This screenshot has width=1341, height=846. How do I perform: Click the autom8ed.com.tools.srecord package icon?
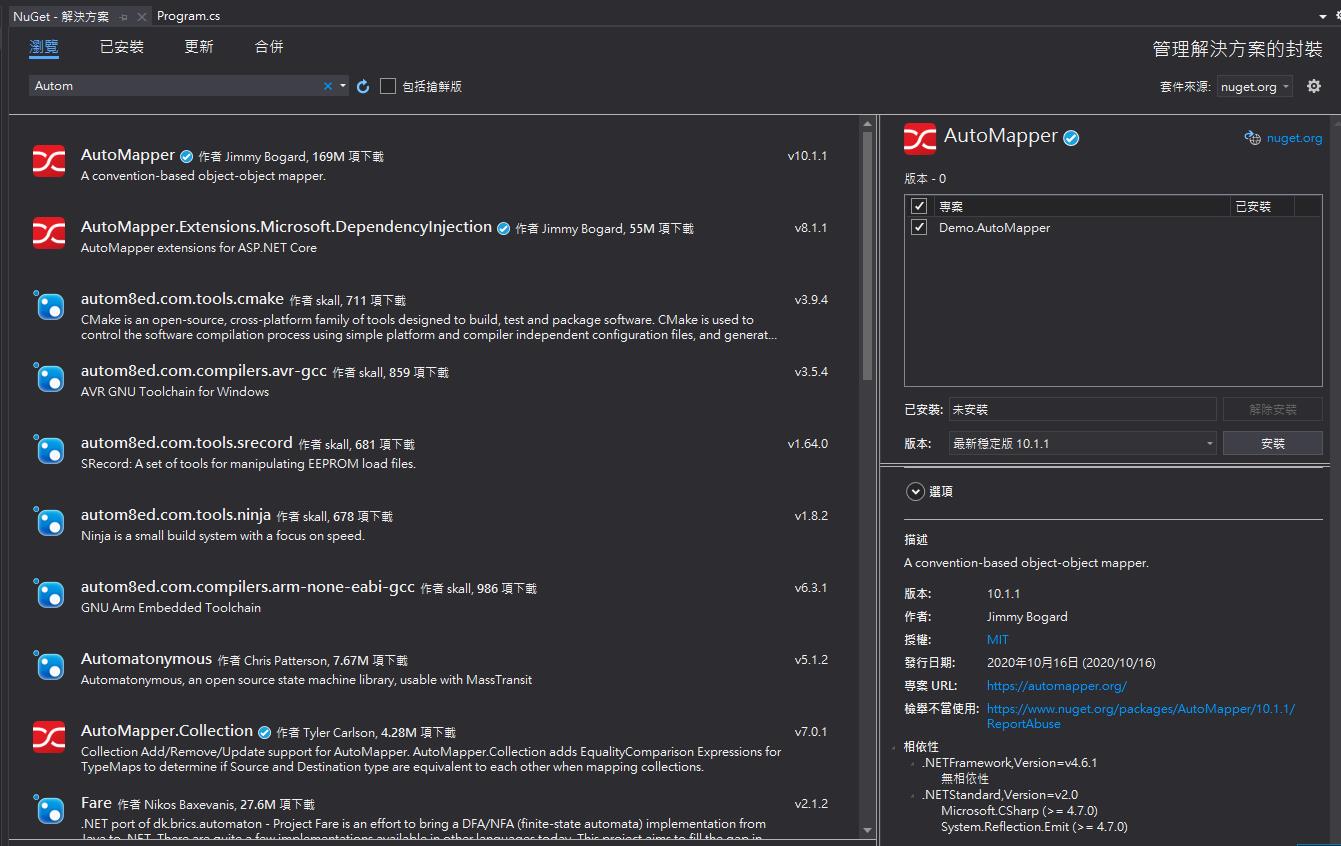[x=49, y=449]
